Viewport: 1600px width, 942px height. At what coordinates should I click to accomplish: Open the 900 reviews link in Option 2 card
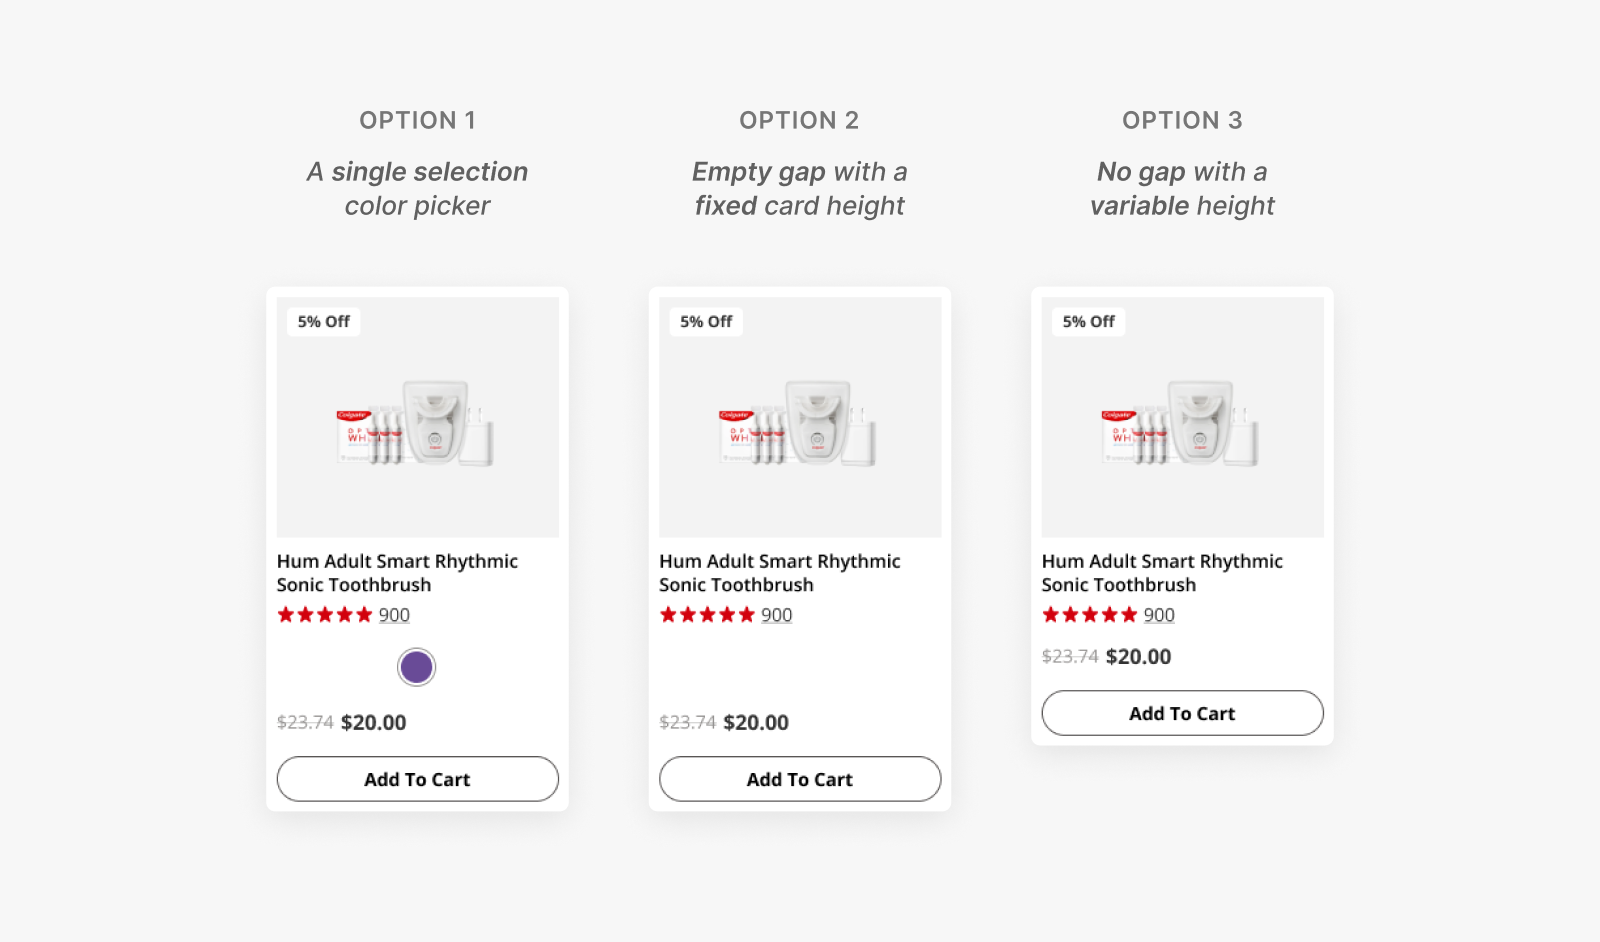(776, 615)
